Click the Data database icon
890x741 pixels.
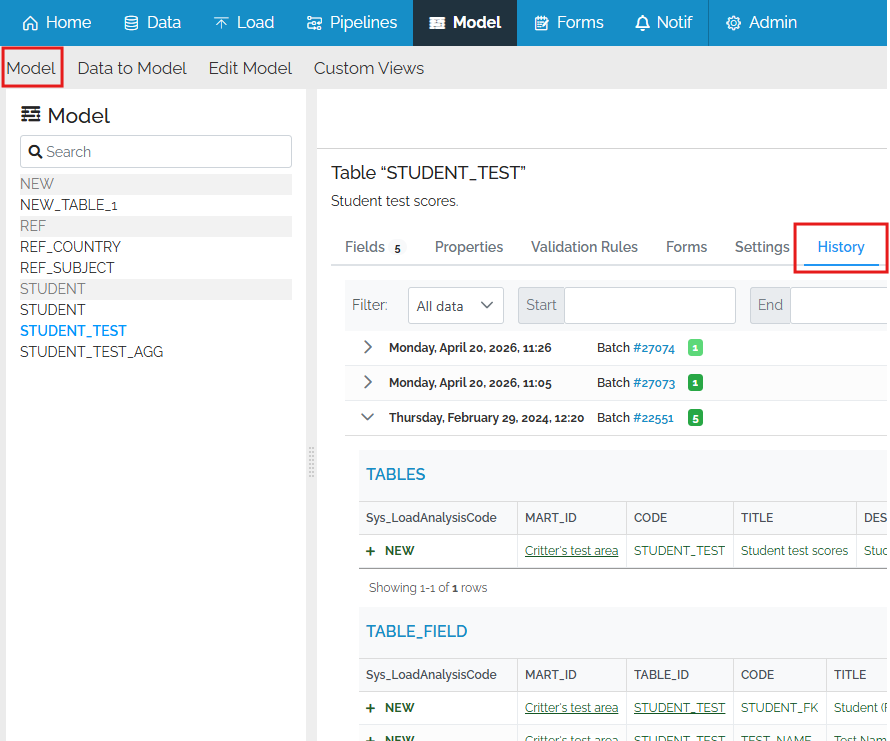click(x=131, y=23)
